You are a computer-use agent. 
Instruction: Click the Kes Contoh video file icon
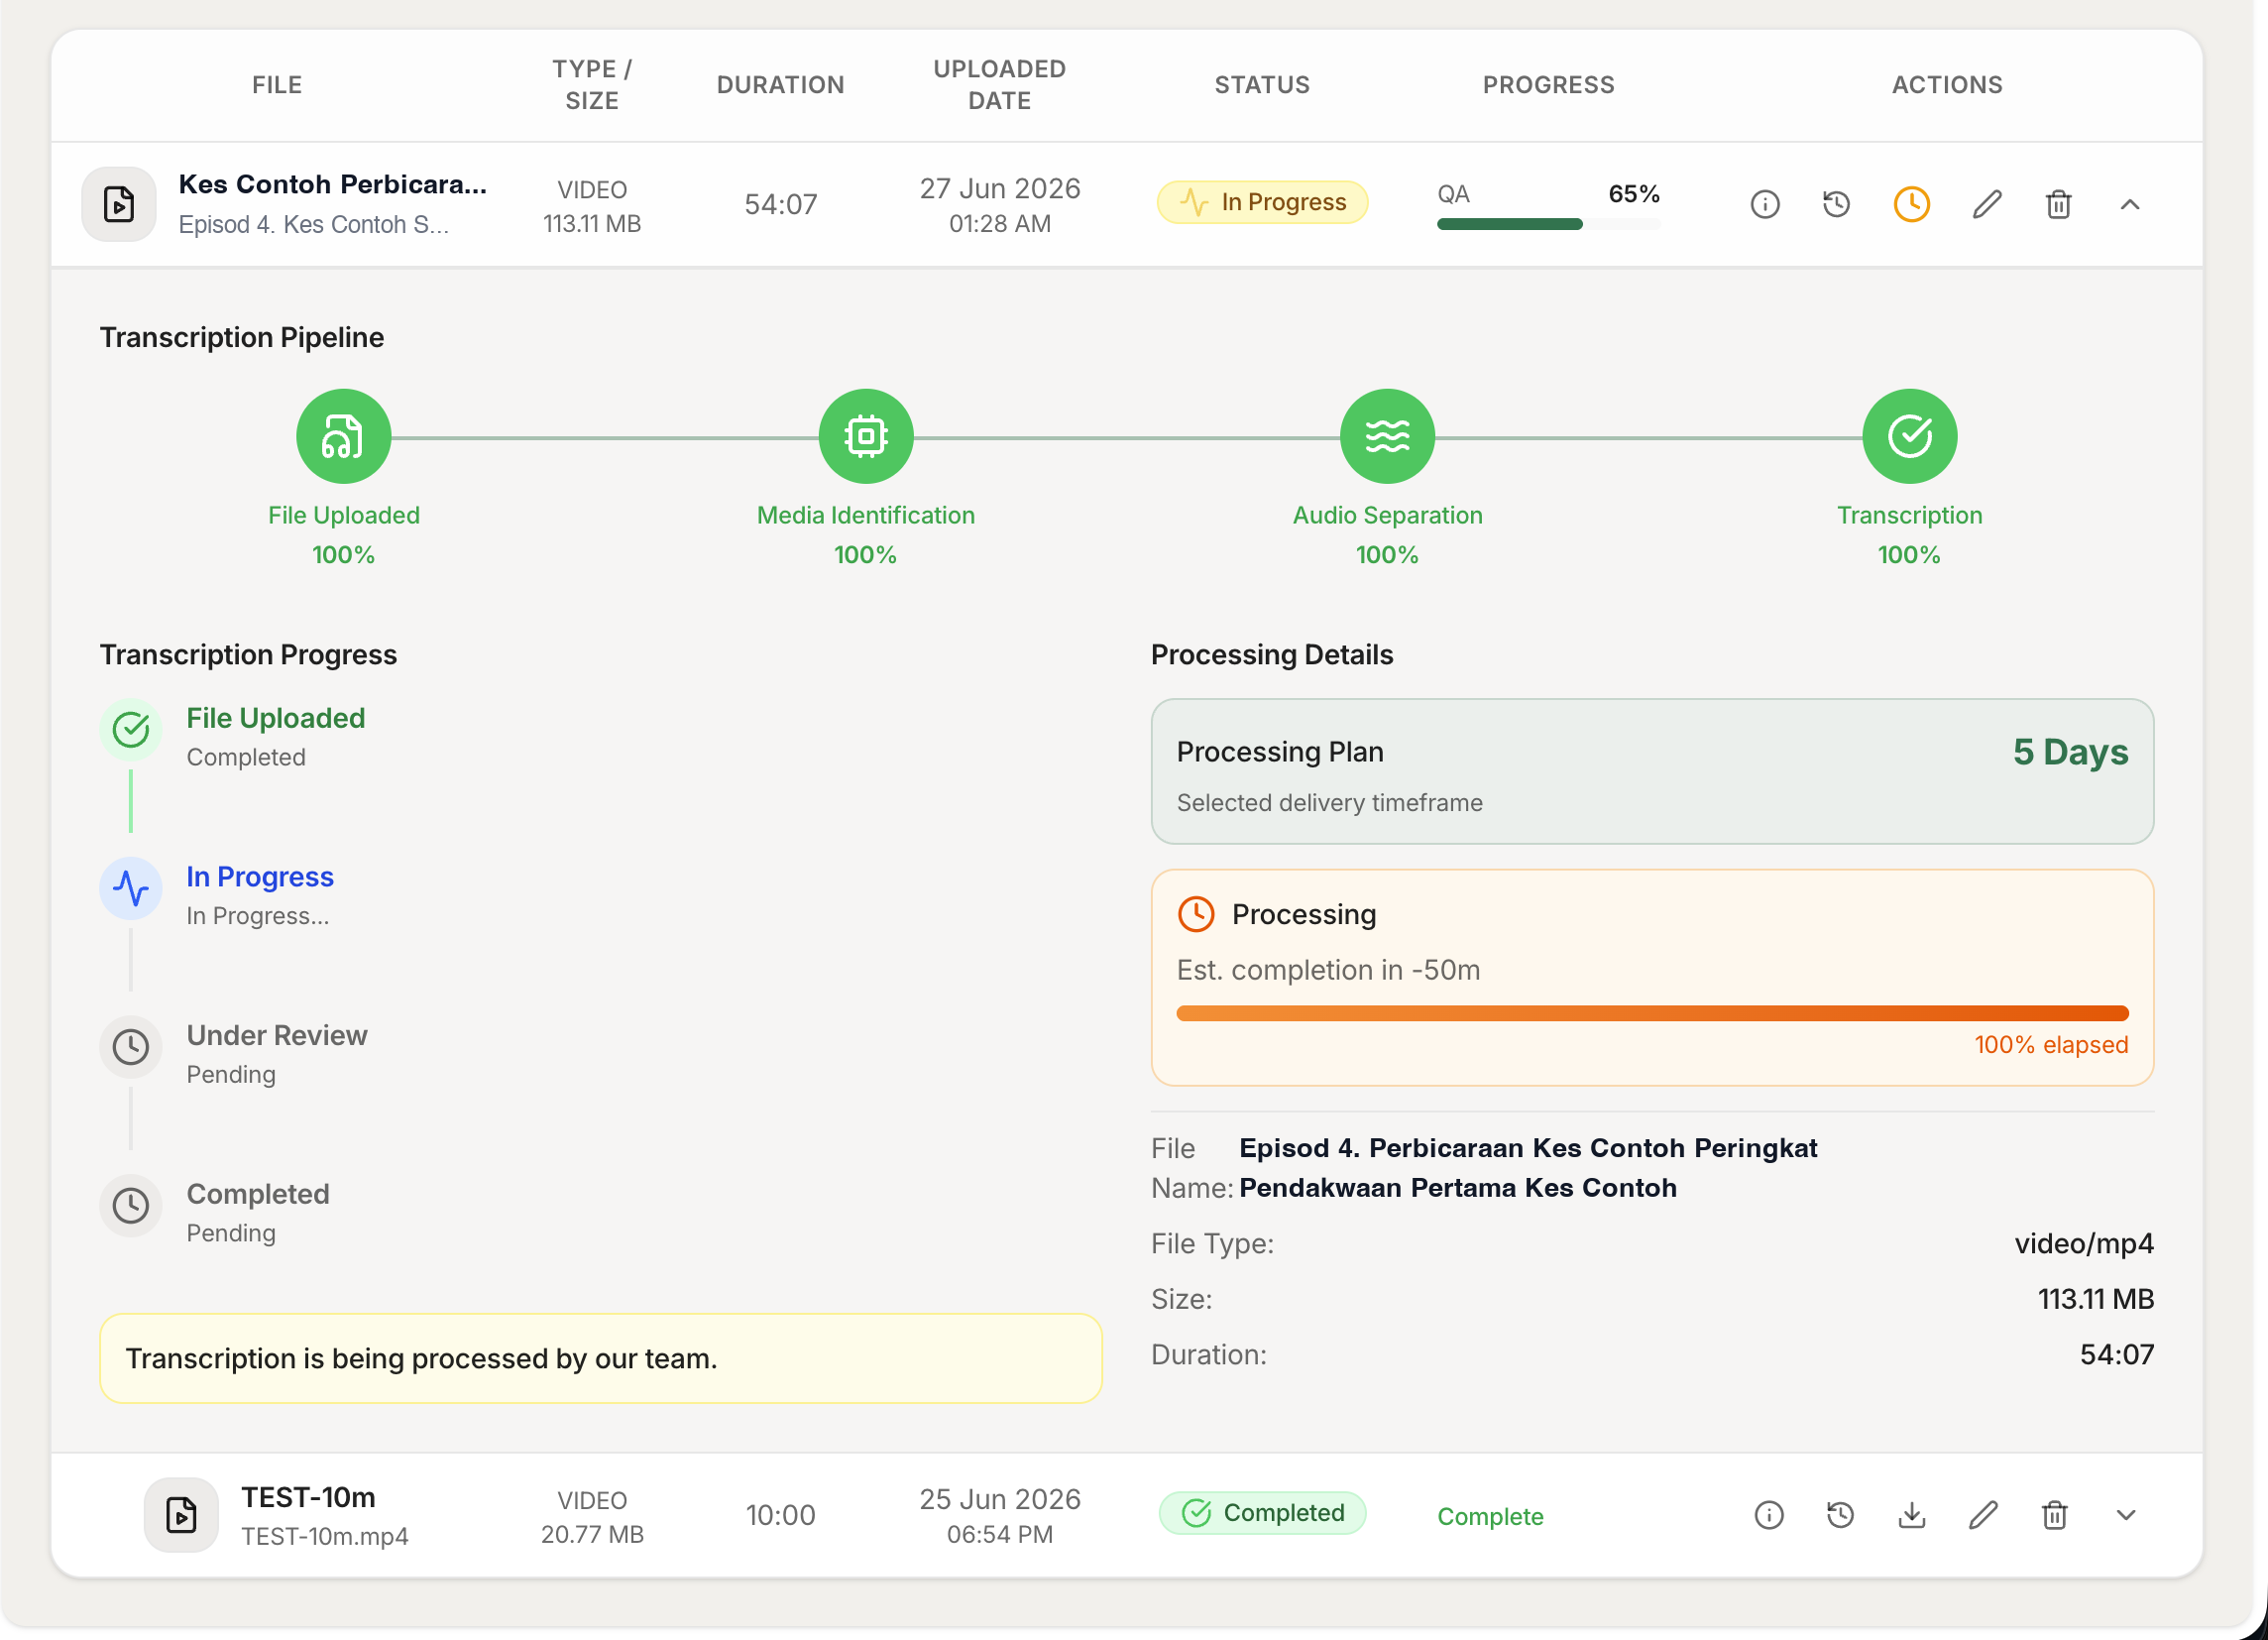118,204
